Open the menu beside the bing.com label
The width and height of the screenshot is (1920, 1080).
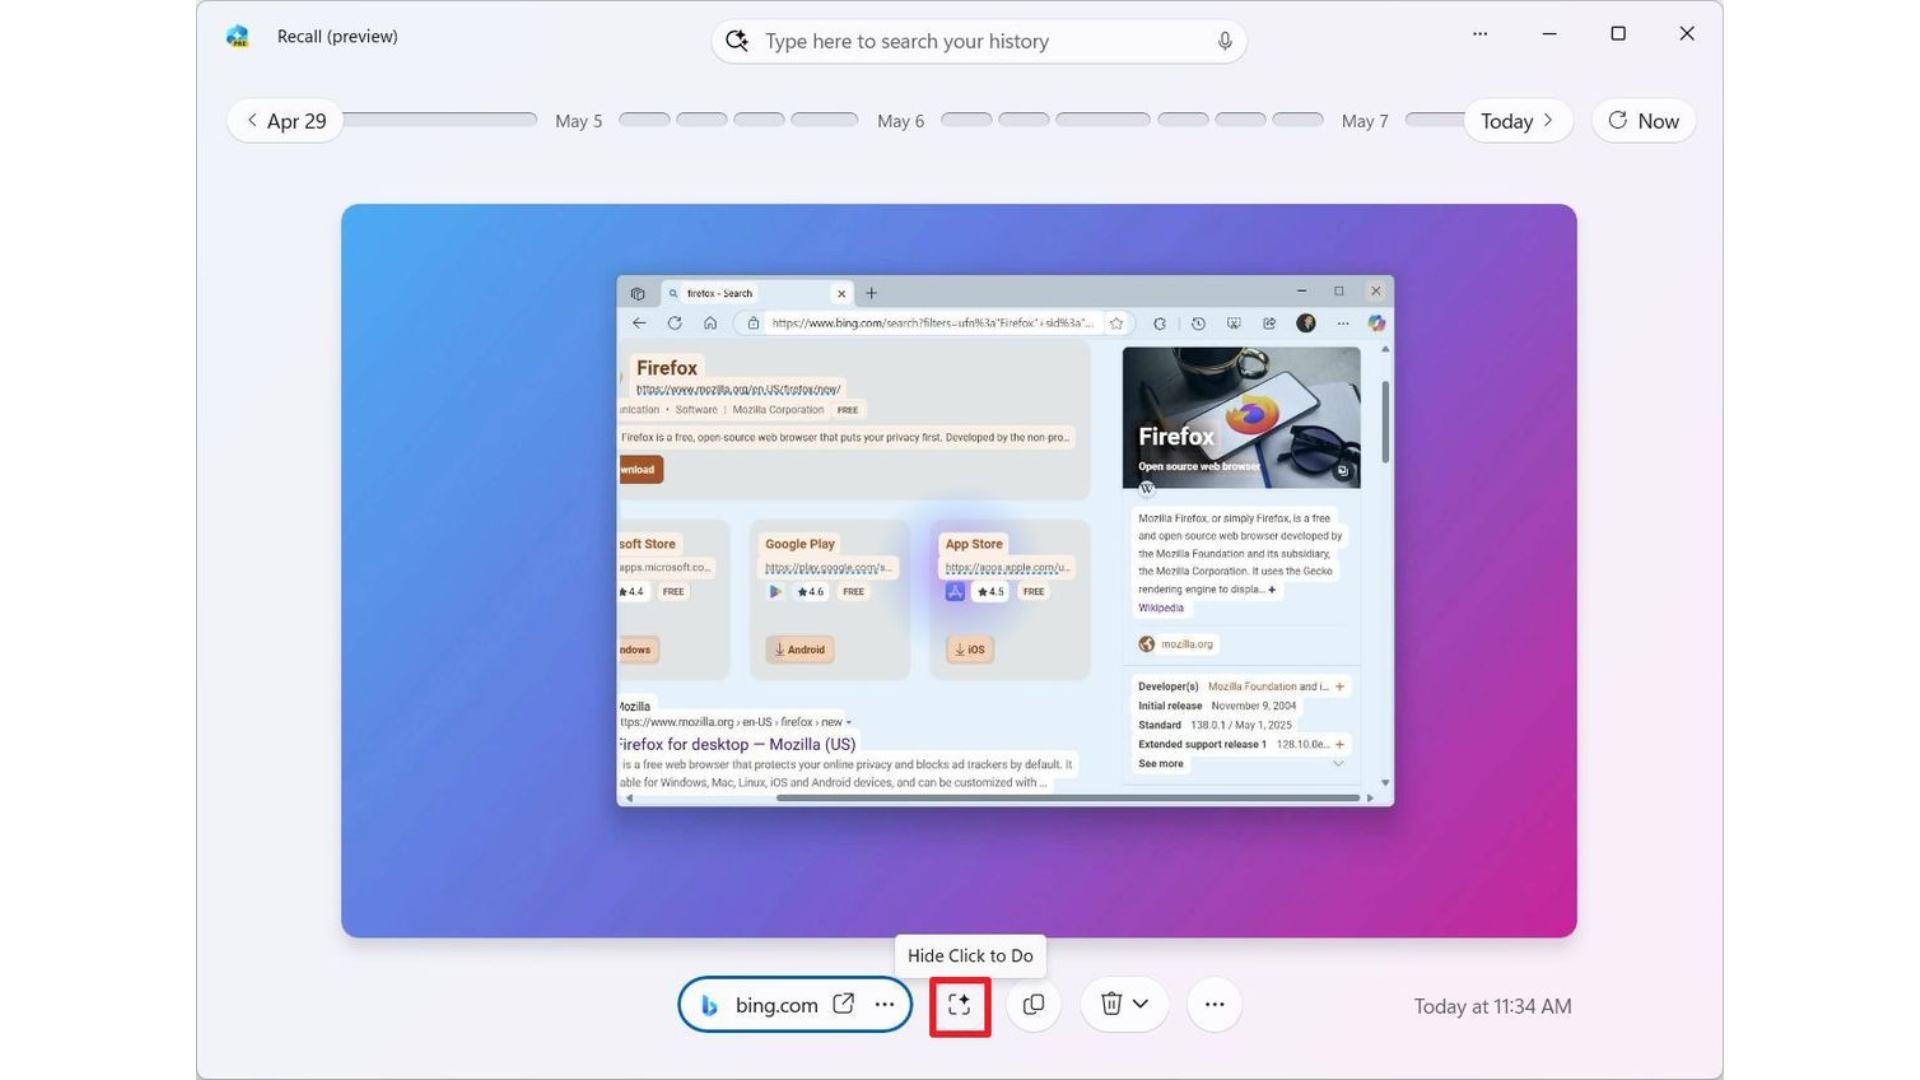pos(884,1004)
